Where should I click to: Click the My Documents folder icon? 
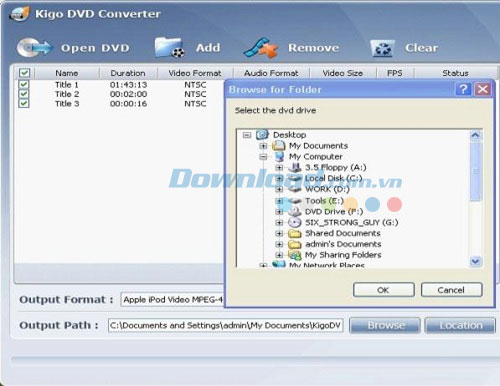pos(279,146)
